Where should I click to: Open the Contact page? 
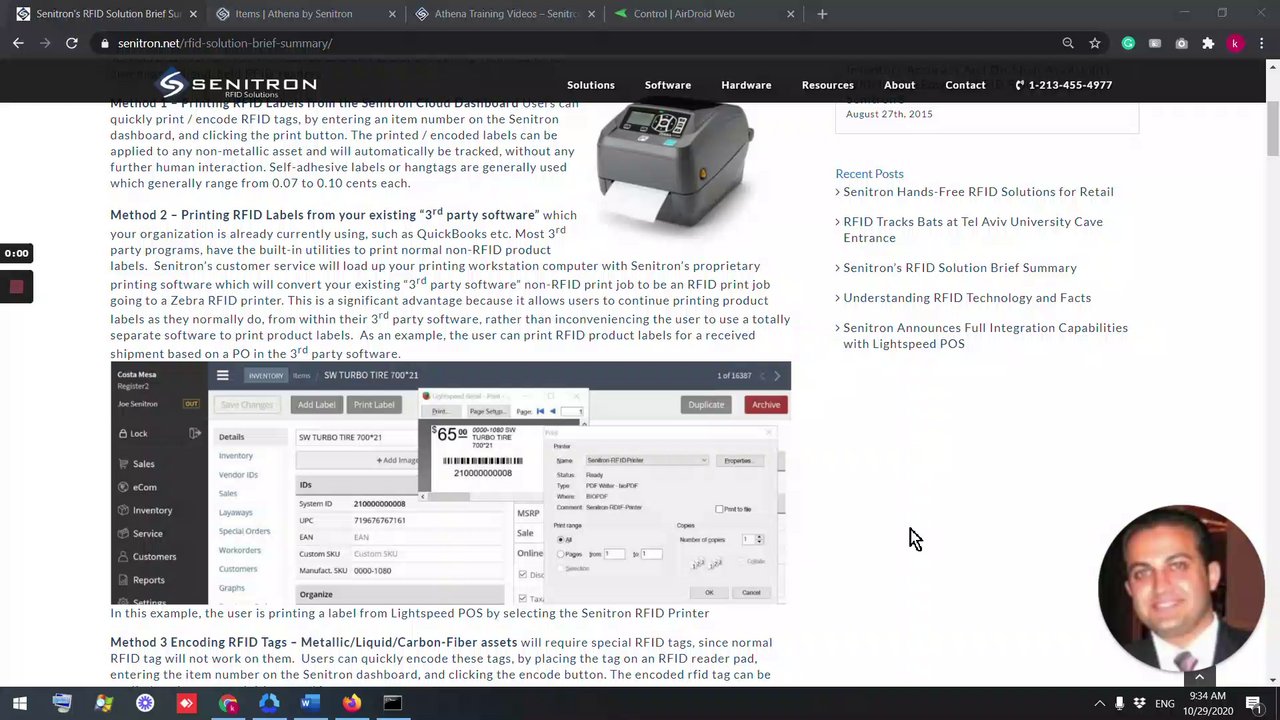point(965,85)
